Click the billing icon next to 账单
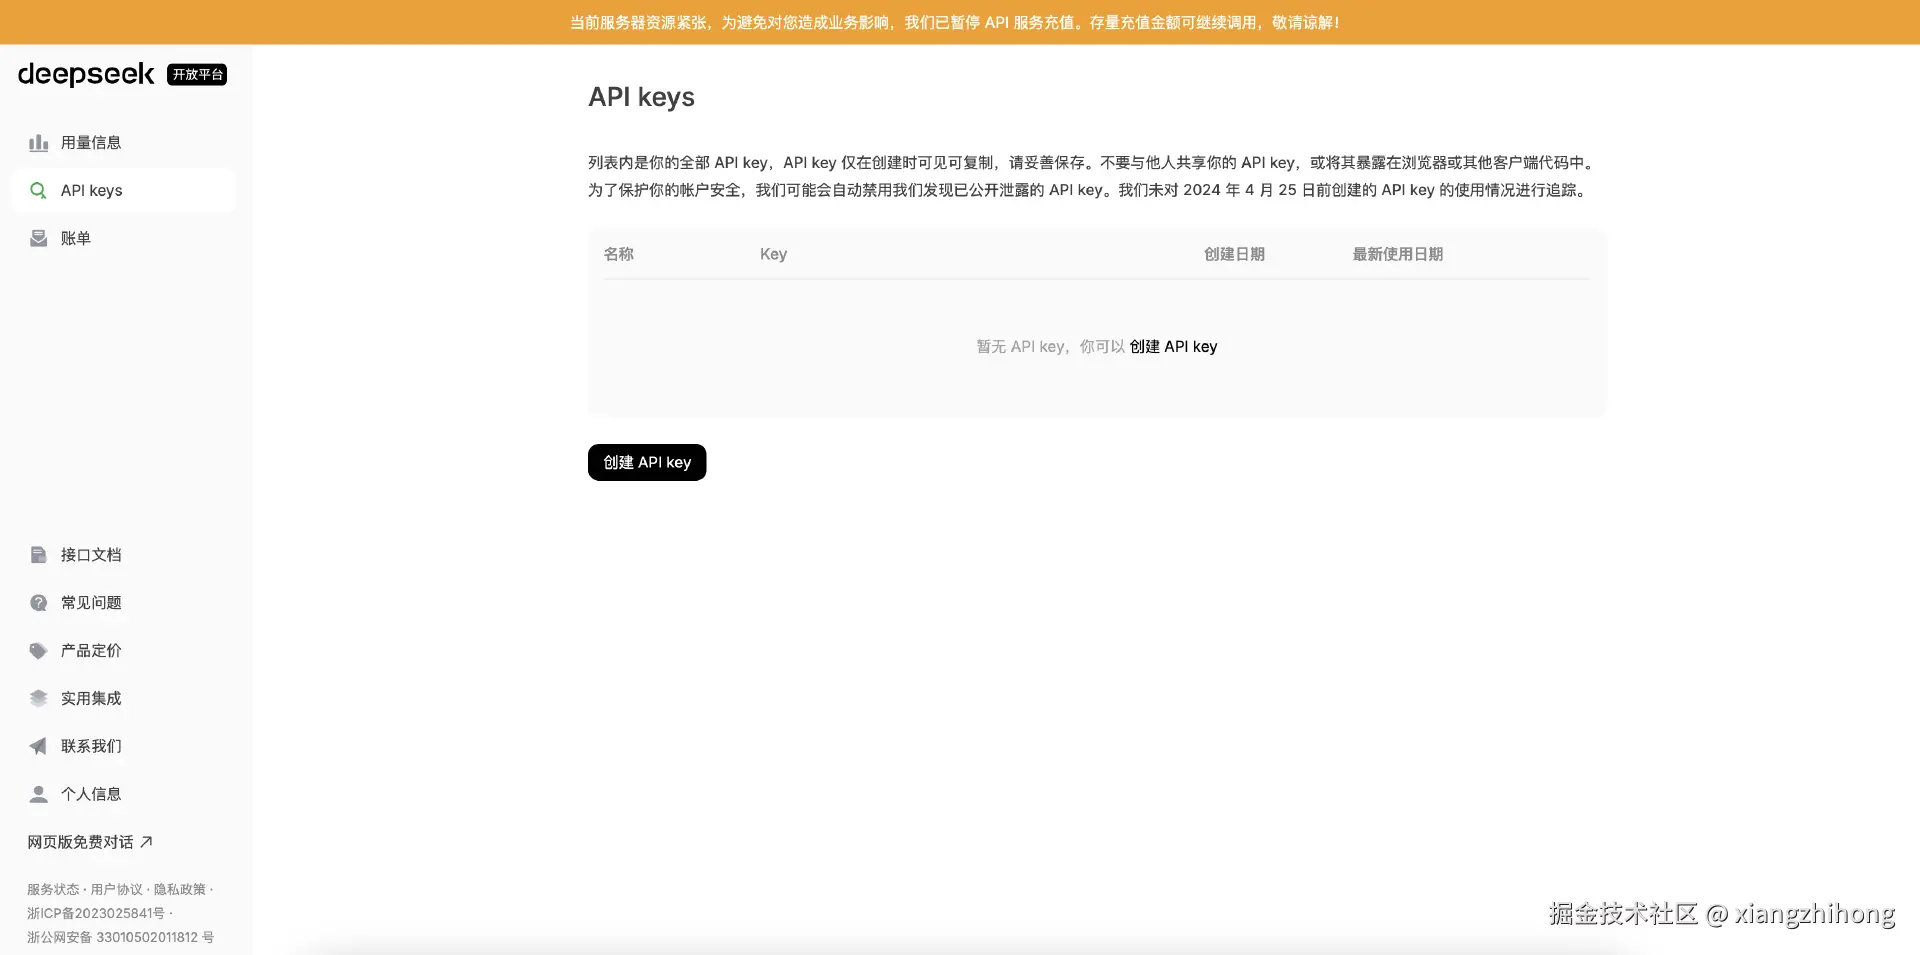1920x955 pixels. coord(39,238)
